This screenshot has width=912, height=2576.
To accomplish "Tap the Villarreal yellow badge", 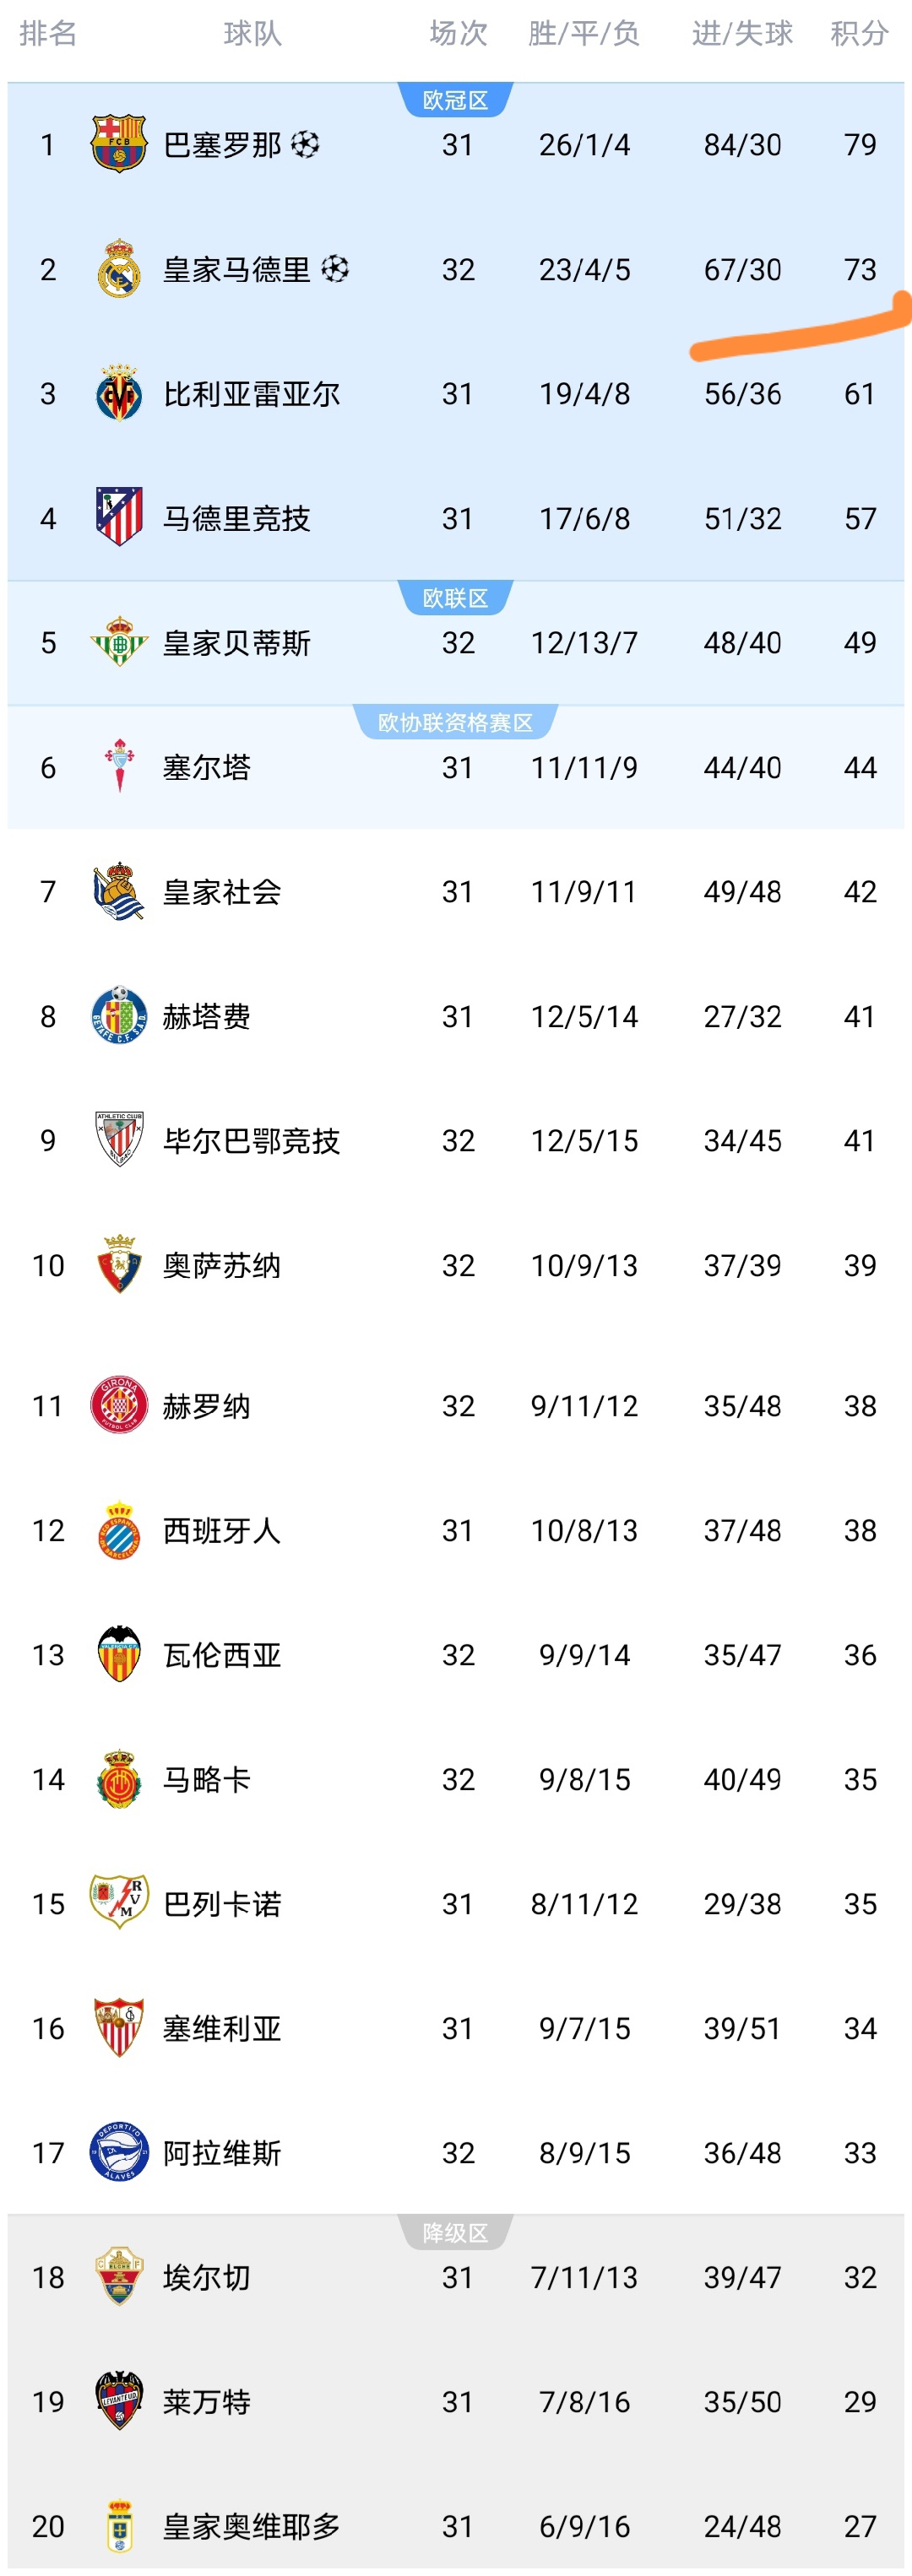I will pyautogui.click(x=119, y=393).
